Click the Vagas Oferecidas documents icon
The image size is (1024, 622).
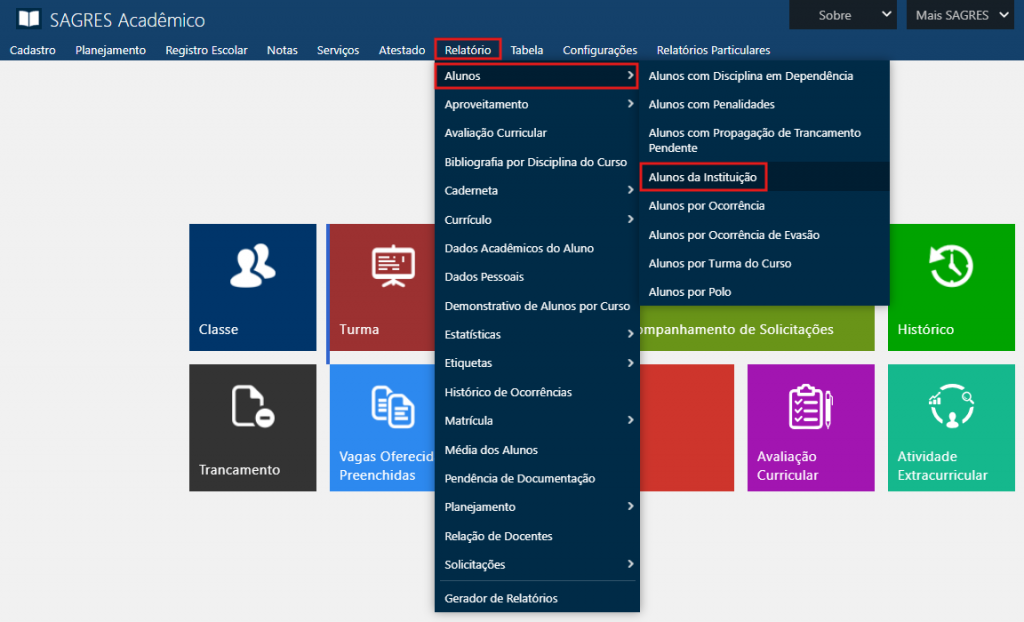392,406
